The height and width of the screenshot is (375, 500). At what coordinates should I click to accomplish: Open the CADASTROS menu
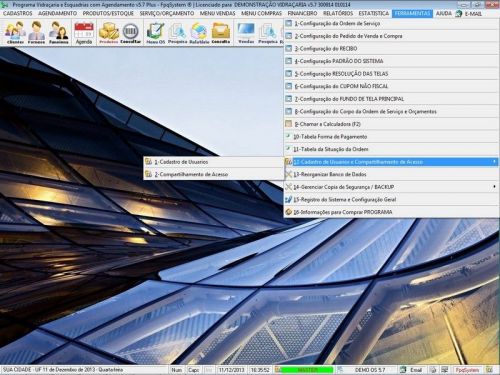click(x=18, y=13)
